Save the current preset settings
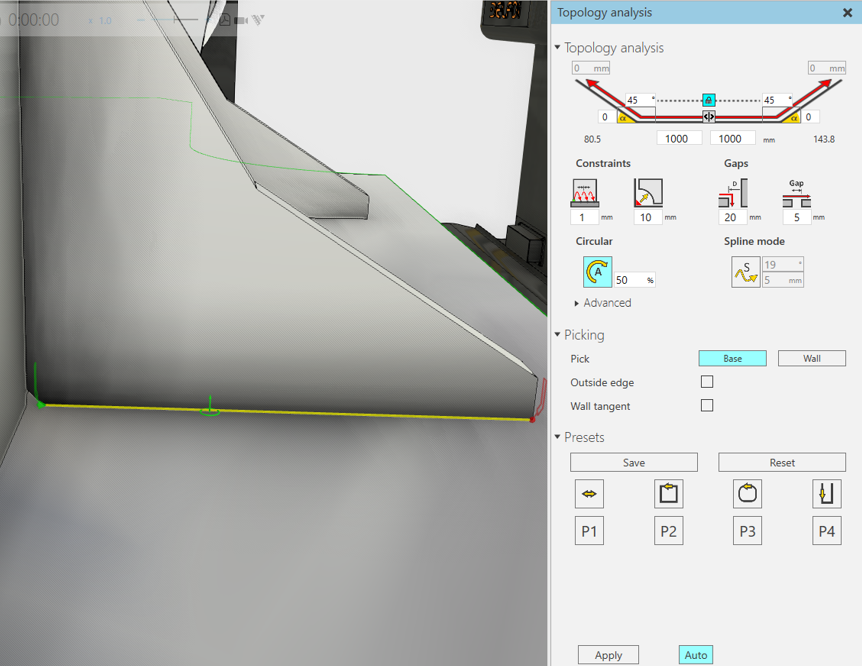862x666 pixels. pos(633,462)
